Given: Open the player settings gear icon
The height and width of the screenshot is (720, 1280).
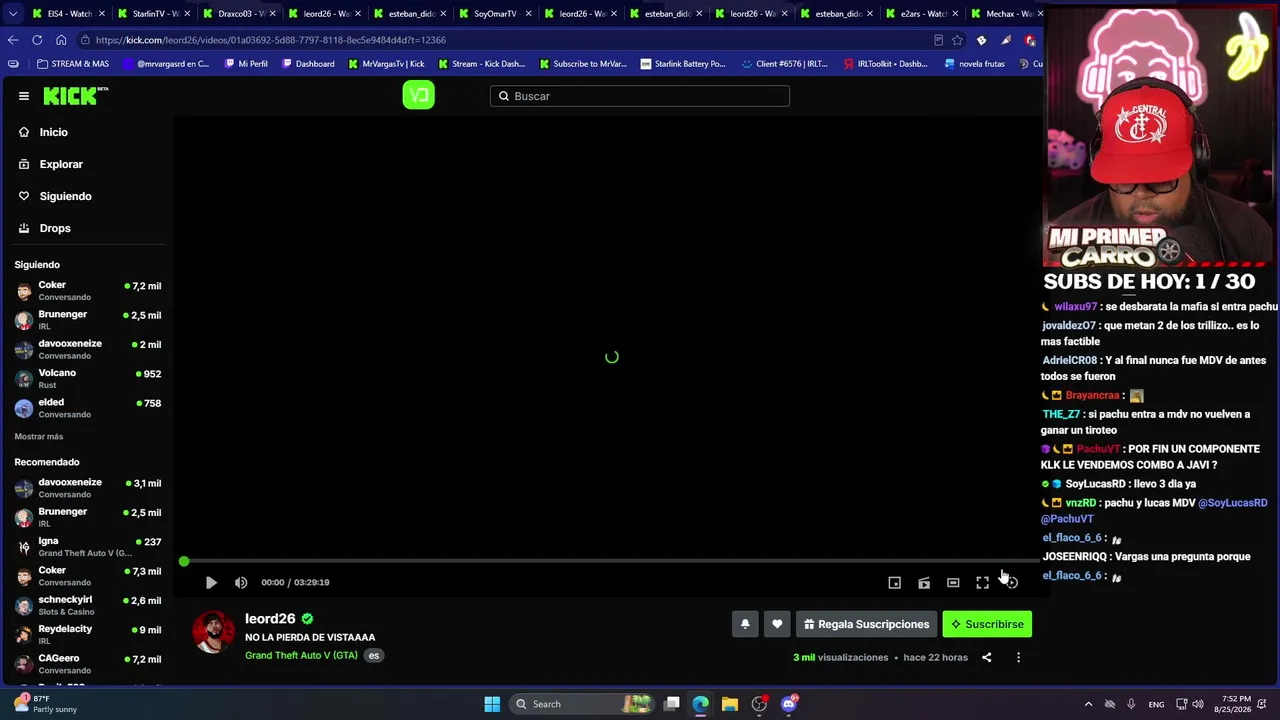Looking at the screenshot, I should [1012, 582].
